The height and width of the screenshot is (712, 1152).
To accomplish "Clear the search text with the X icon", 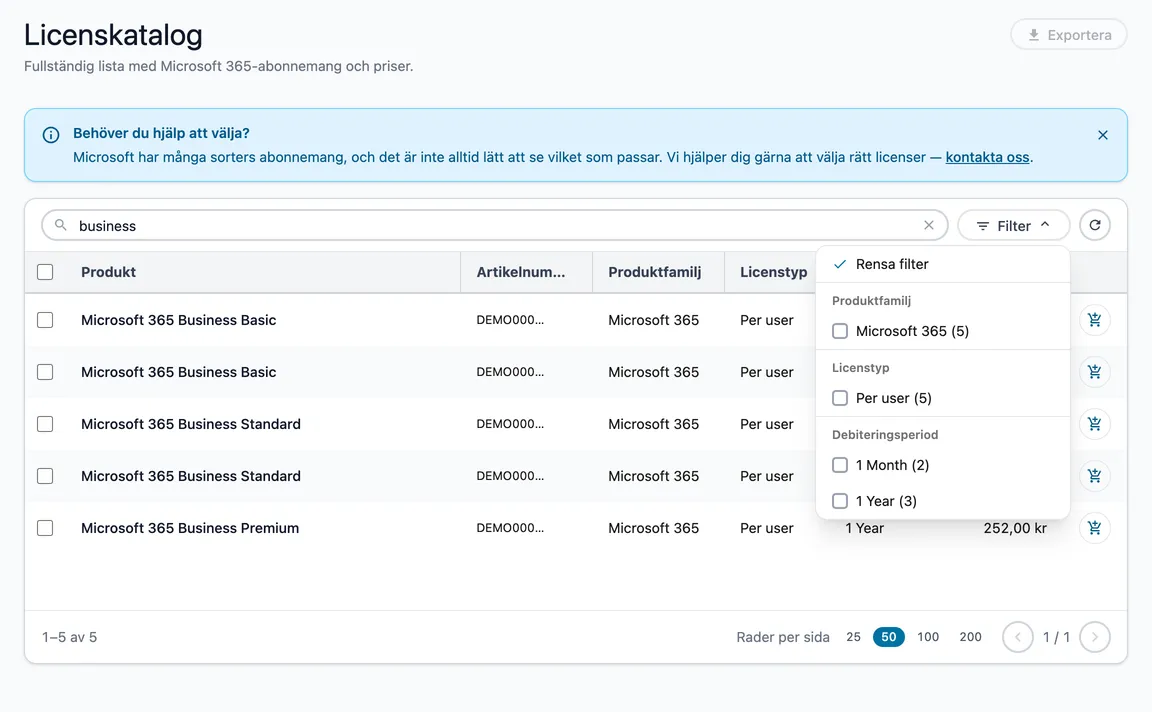I will (929, 225).
